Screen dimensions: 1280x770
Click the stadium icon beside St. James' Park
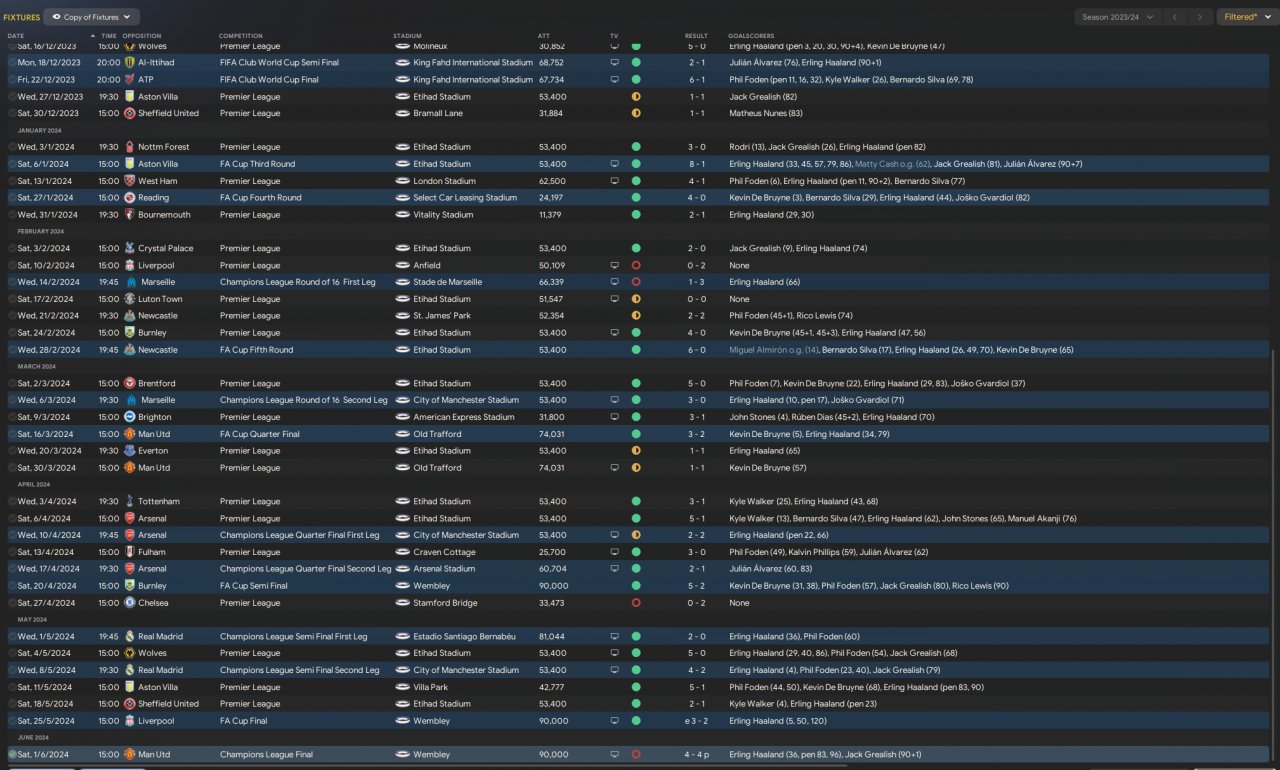pyautogui.click(x=402, y=316)
